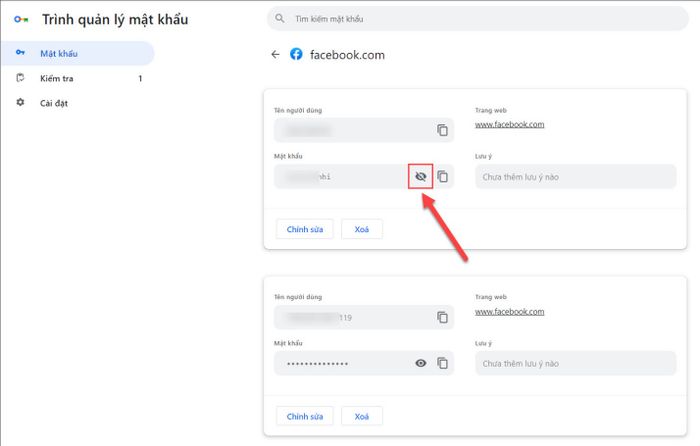Click the gear icon beside Cài đặt
This screenshot has height=446, width=700.
point(20,102)
